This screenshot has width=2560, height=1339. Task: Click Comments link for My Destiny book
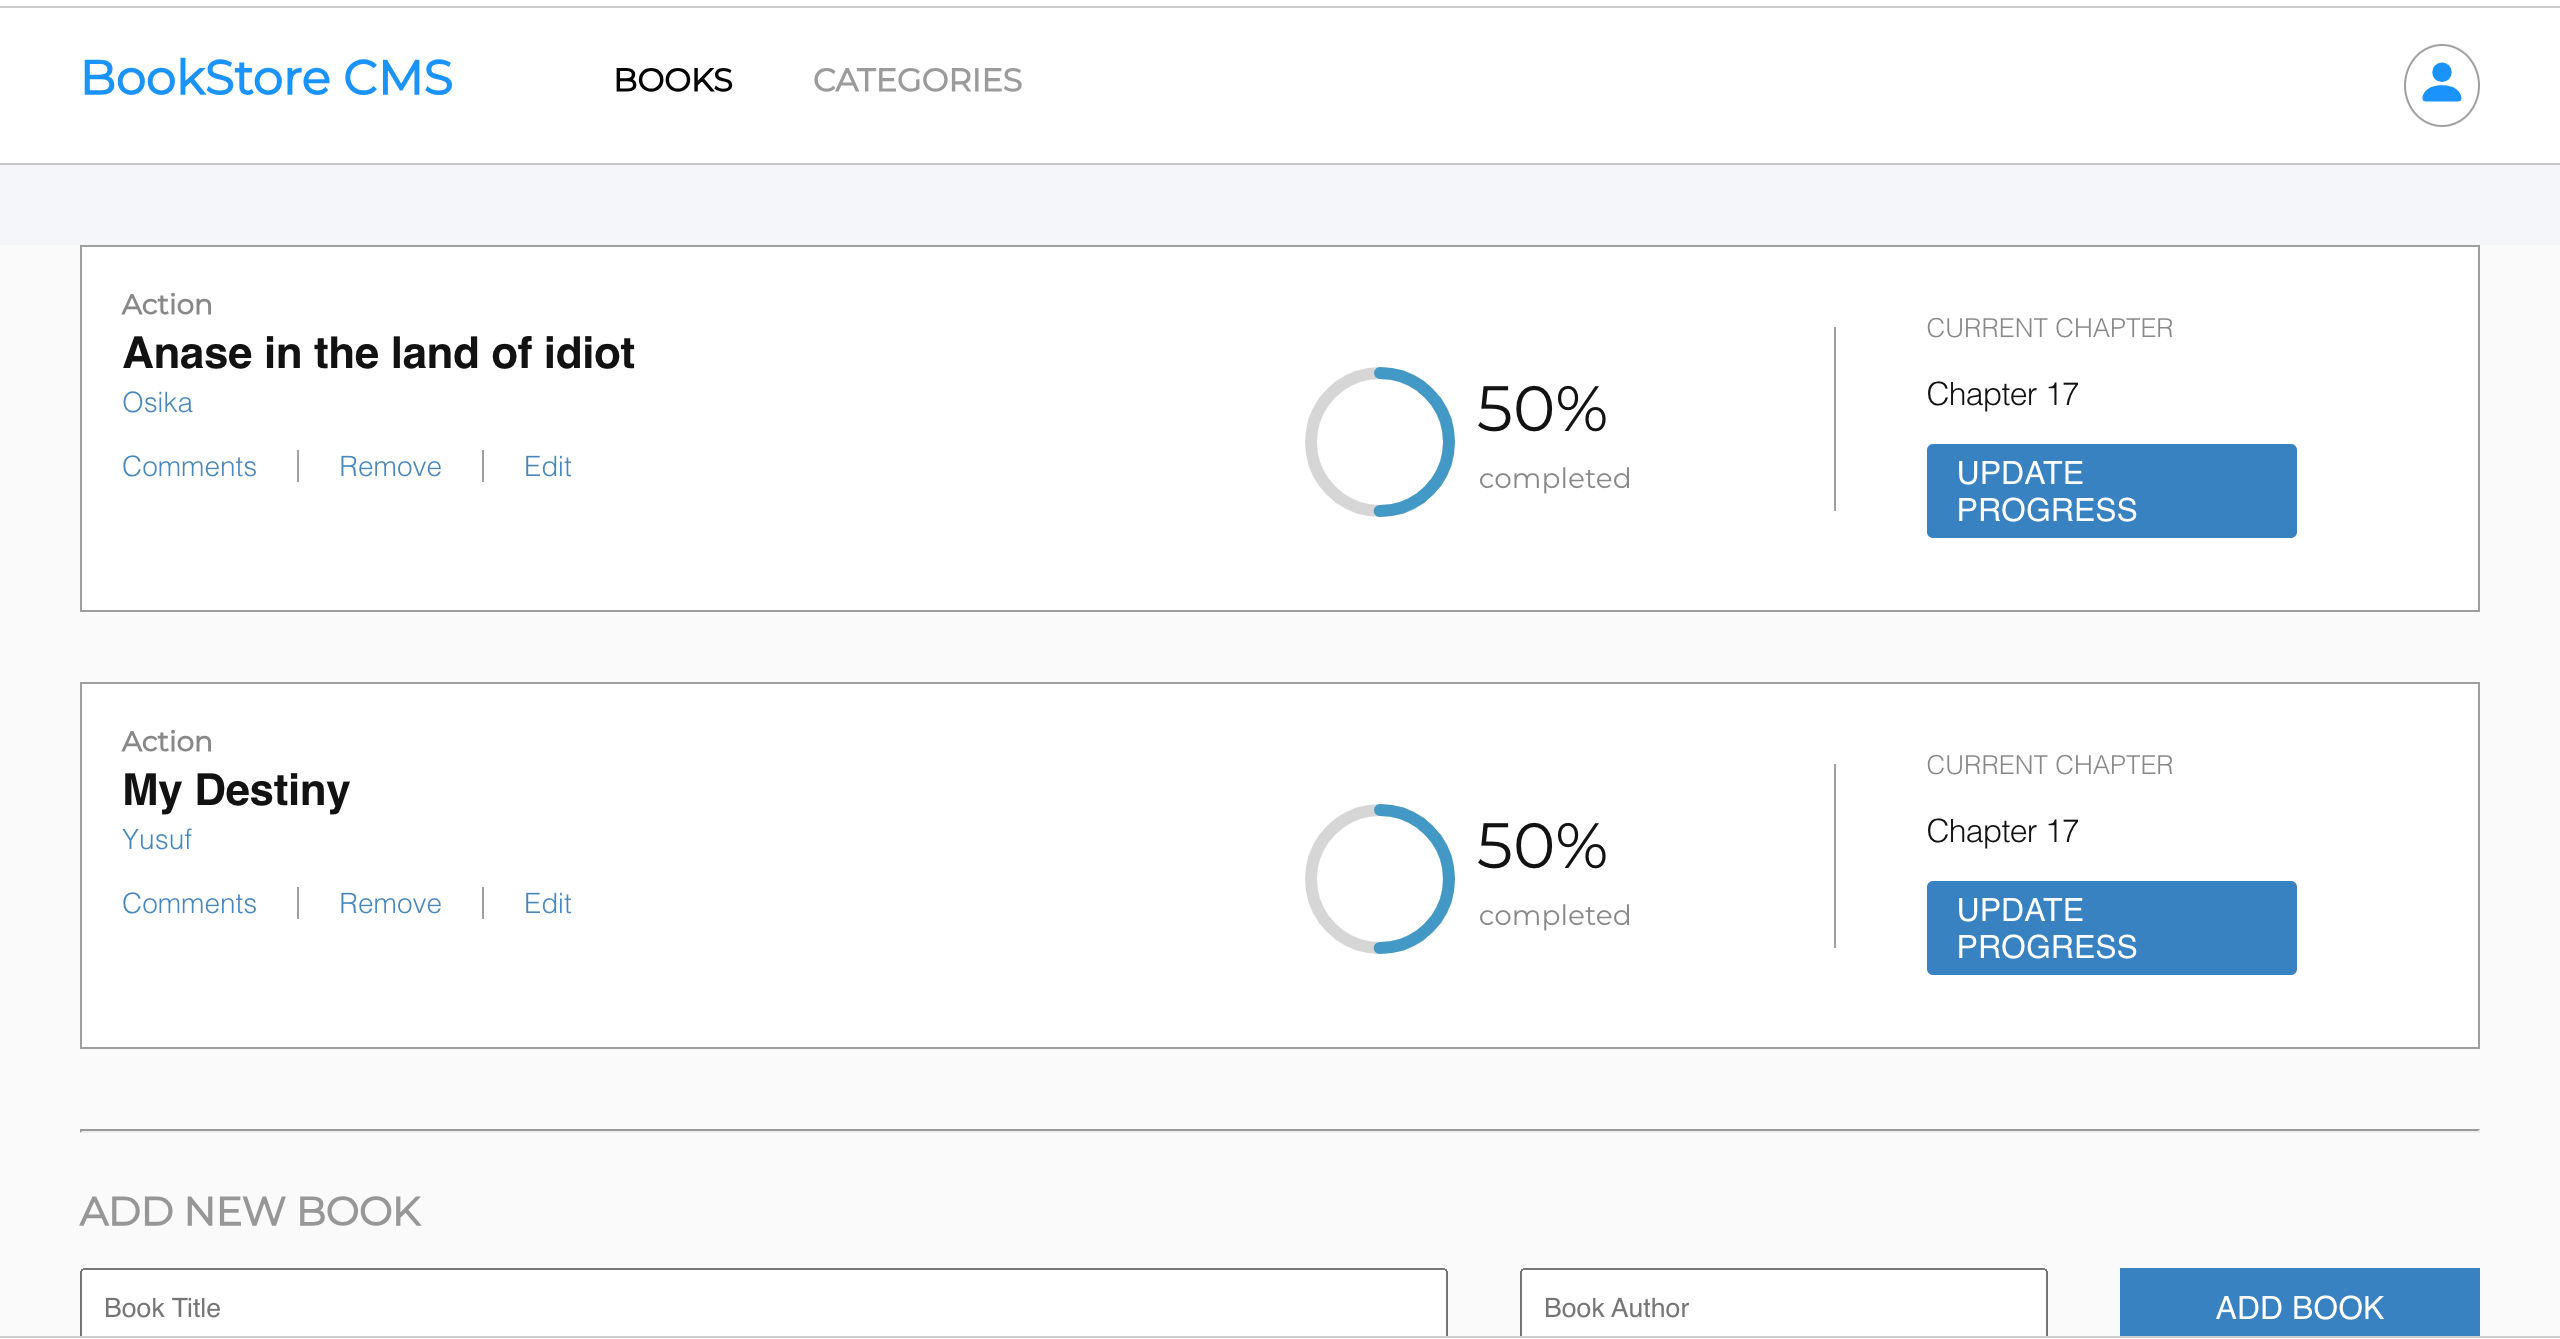click(x=188, y=901)
